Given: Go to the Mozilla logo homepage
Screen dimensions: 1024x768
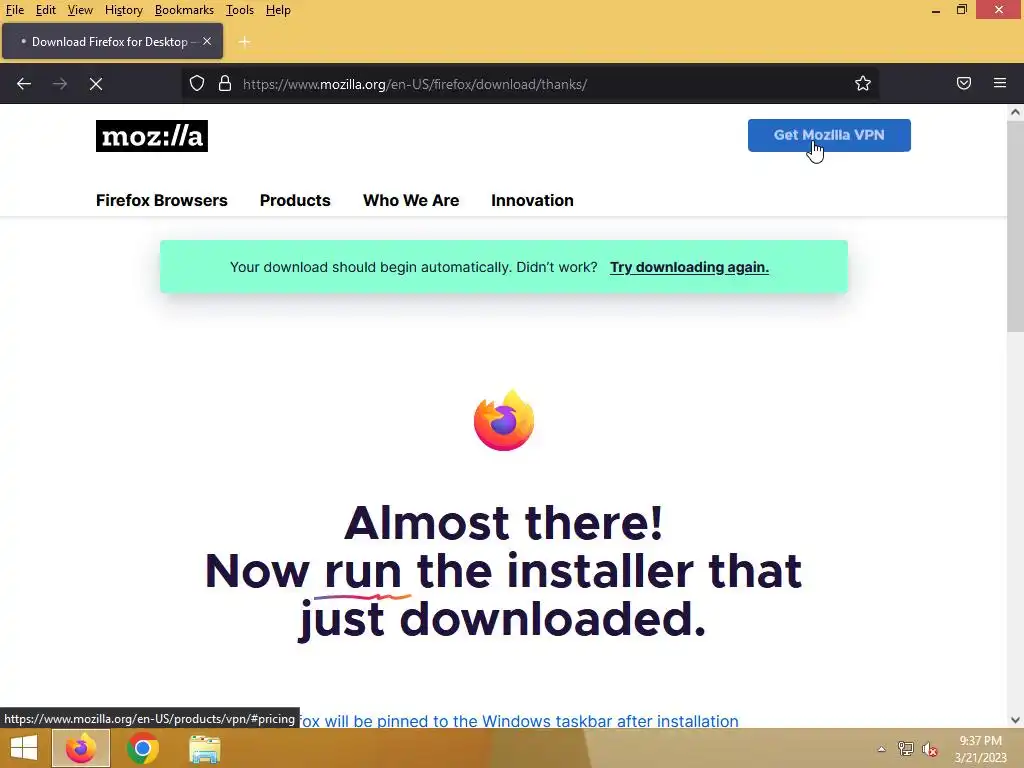Looking at the screenshot, I should pyautogui.click(x=152, y=136).
